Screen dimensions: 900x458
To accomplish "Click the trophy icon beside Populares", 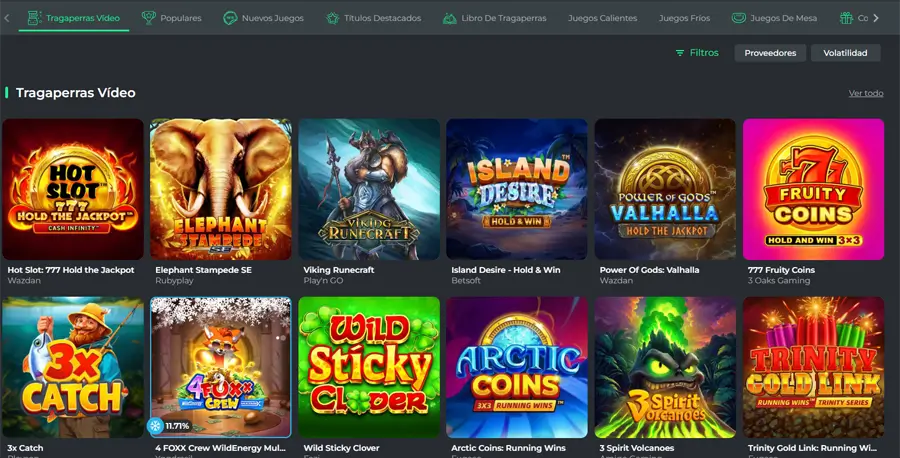I will pos(149,18).
